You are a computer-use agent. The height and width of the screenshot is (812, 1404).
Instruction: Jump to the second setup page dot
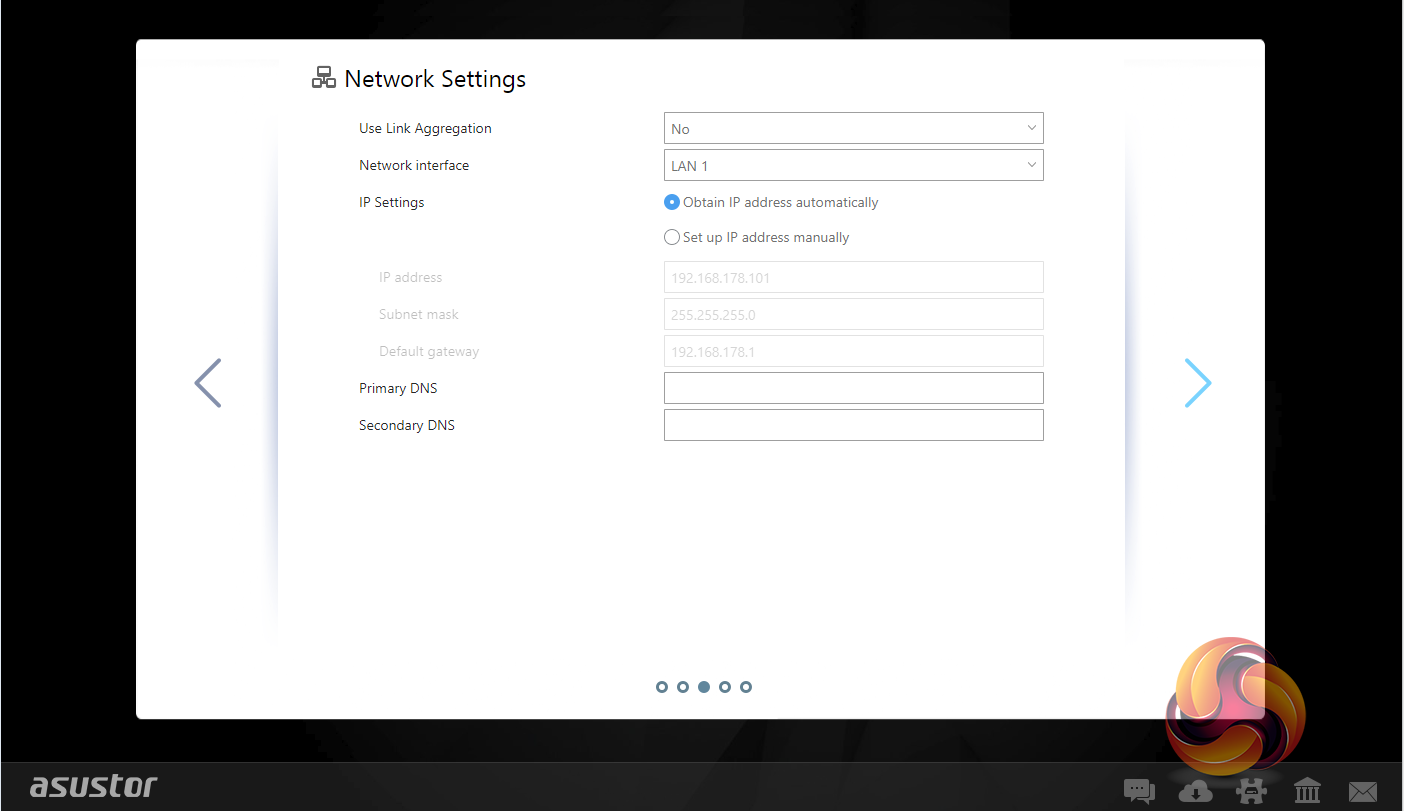point(683,687)
